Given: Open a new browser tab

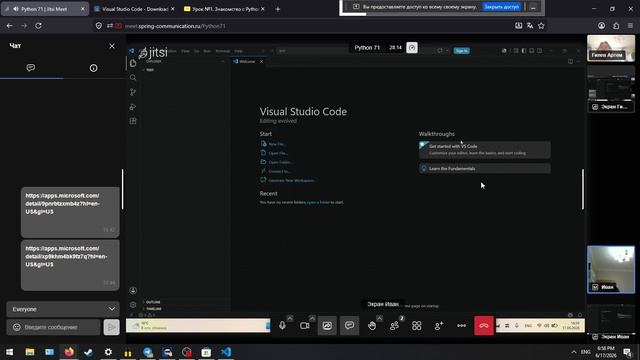Looking at the screenshot, I should (278, 9).
